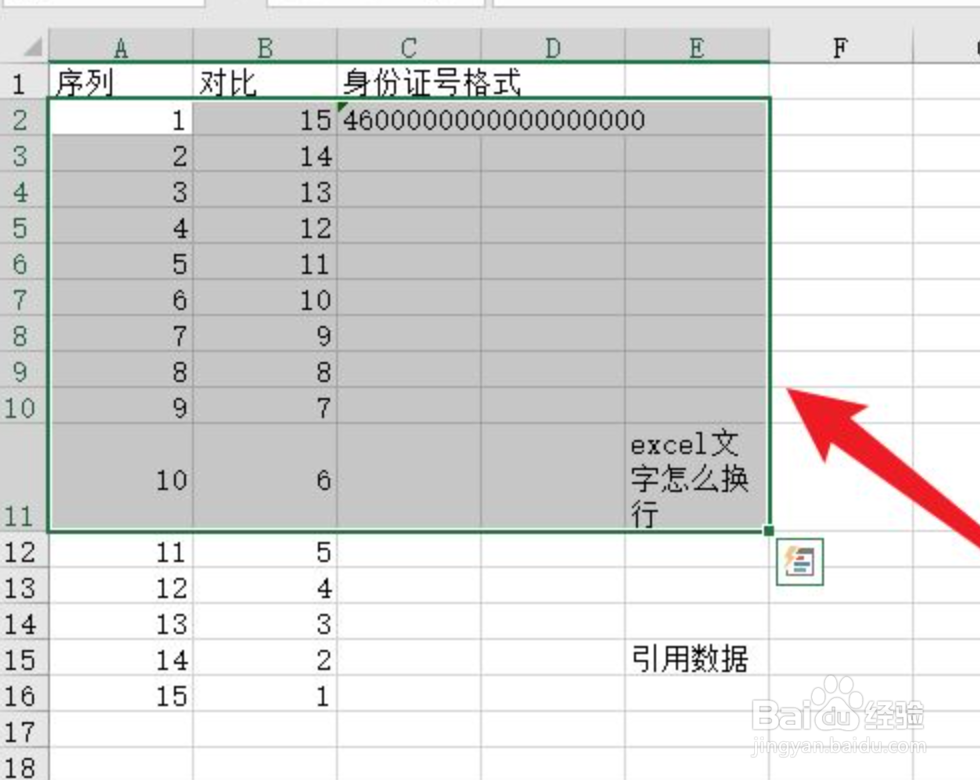Click cell A14 with value 13

[121, 622]
